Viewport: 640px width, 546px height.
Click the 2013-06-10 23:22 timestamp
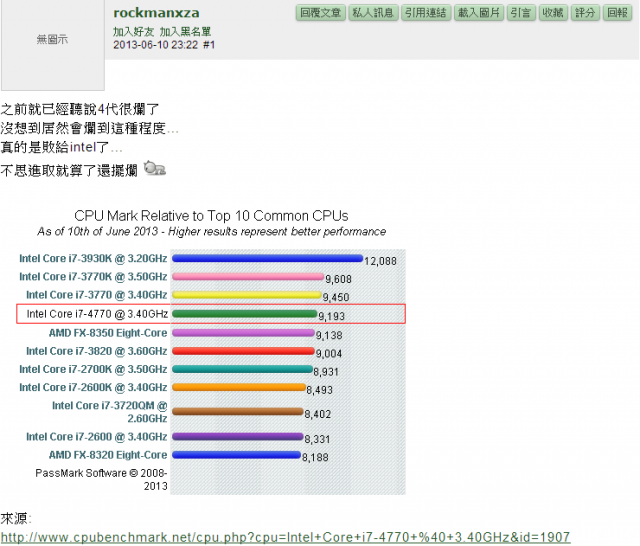click(156, 45)
